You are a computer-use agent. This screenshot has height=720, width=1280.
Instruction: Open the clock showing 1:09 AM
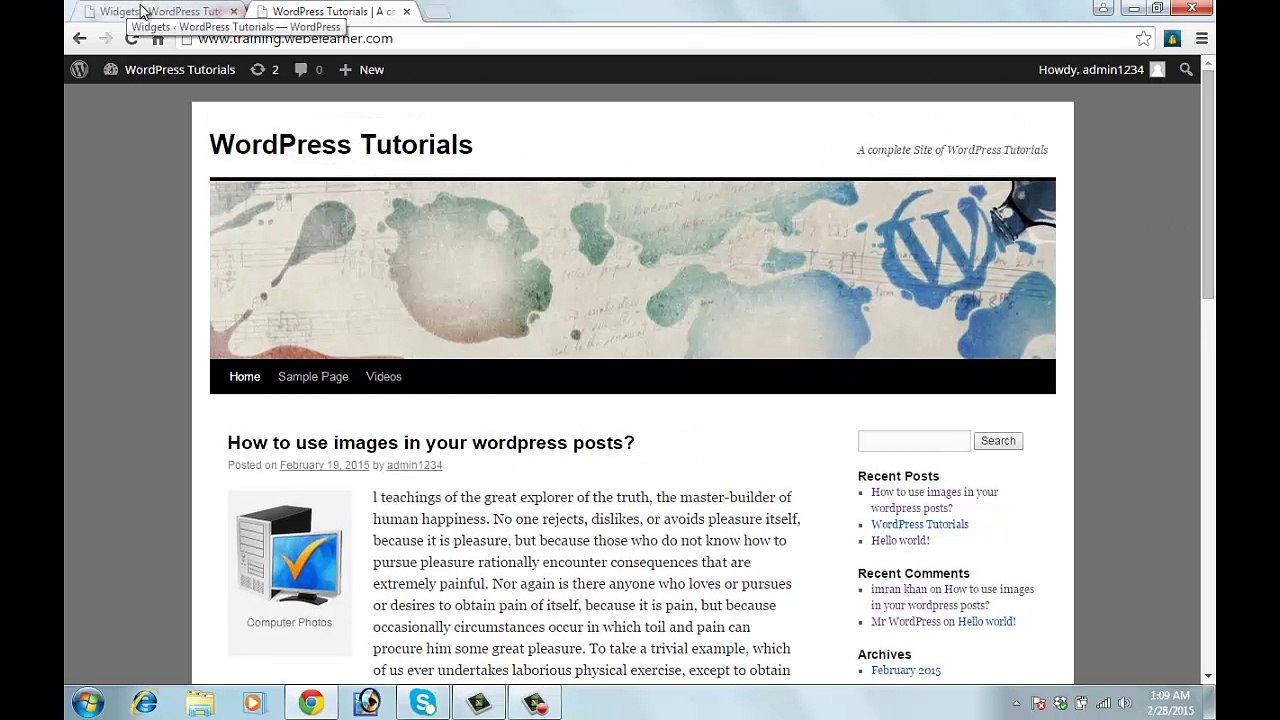click(1169, 703)
